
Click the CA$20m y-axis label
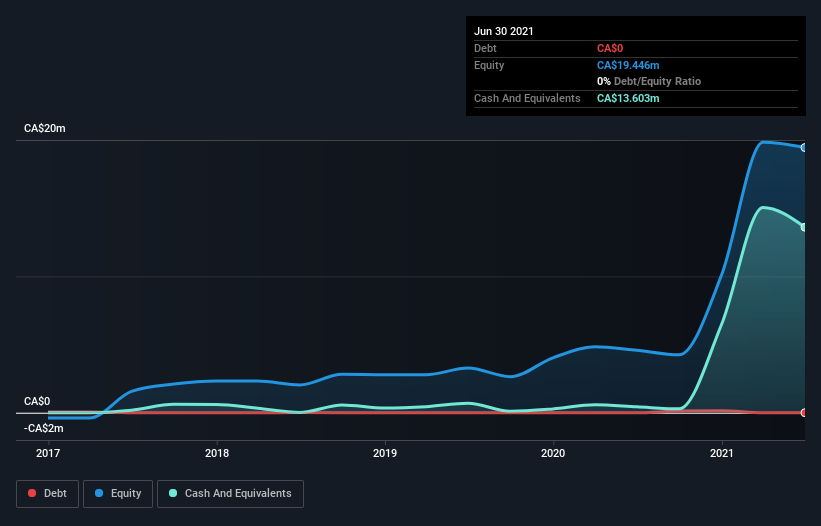click(45, 128)
